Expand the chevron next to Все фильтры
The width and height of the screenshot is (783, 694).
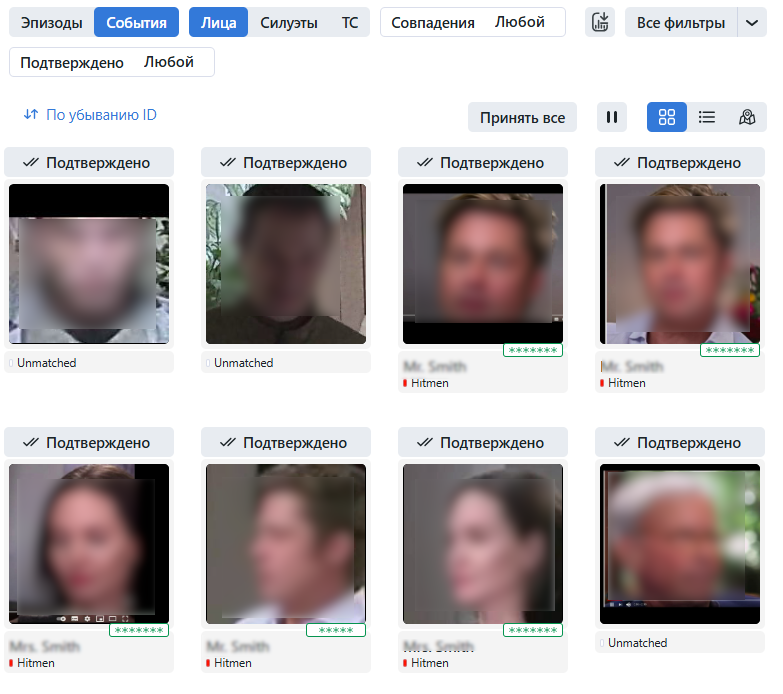tap(752, 22)
